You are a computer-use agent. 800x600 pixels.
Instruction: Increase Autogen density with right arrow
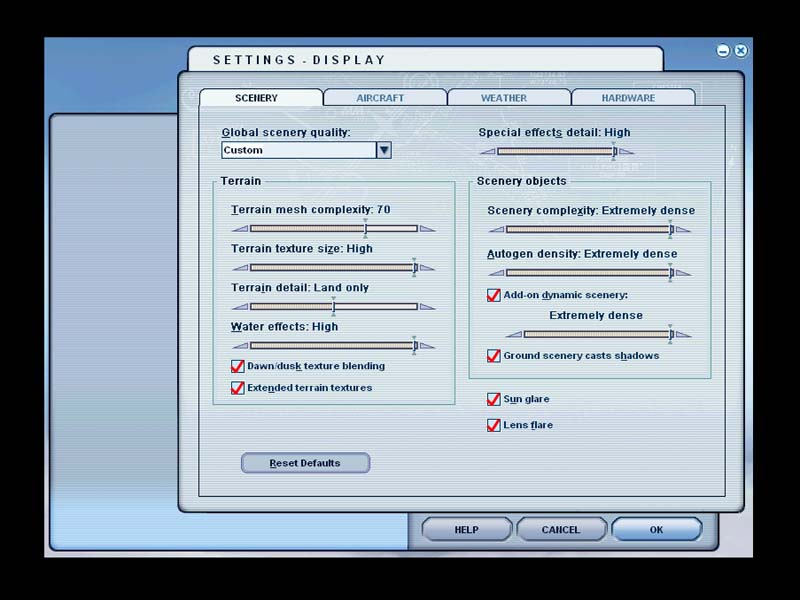click(683, 273)
